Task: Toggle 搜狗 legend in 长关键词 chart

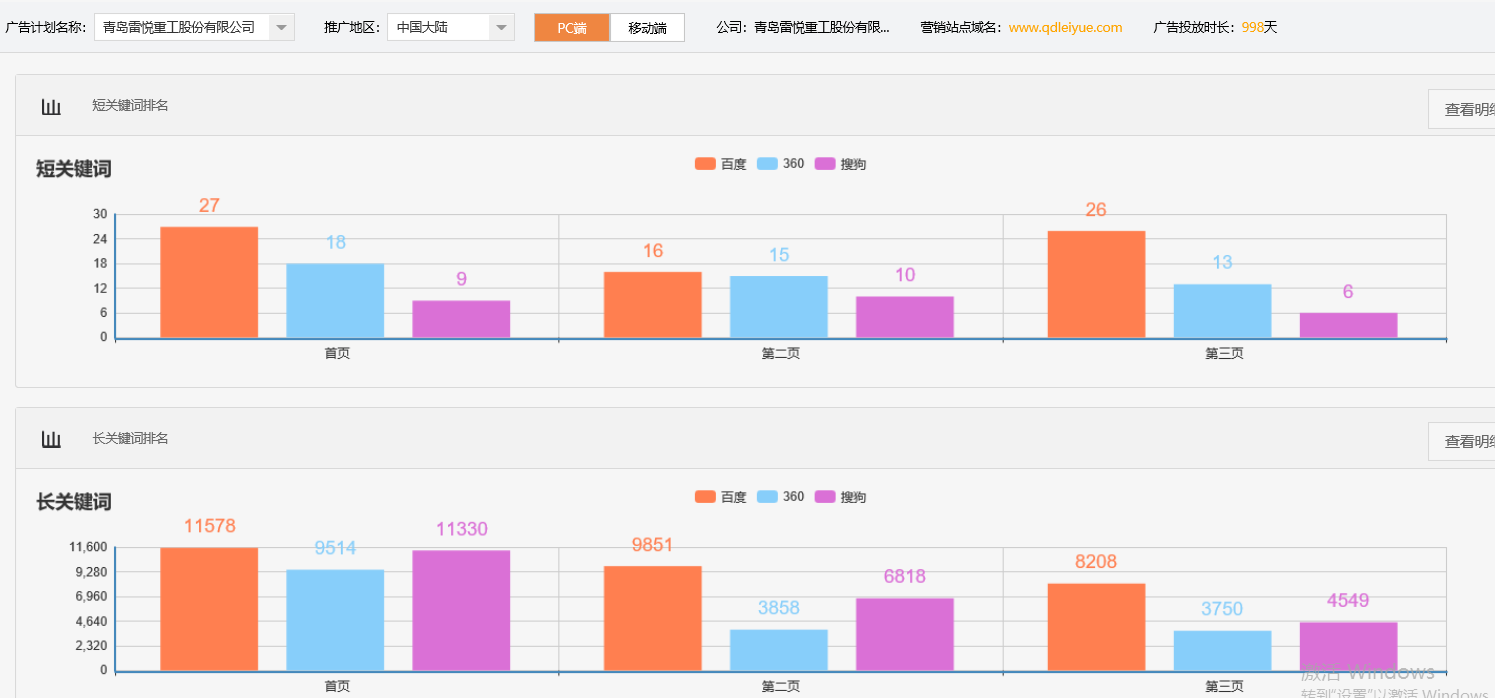Action: [840, 497]
